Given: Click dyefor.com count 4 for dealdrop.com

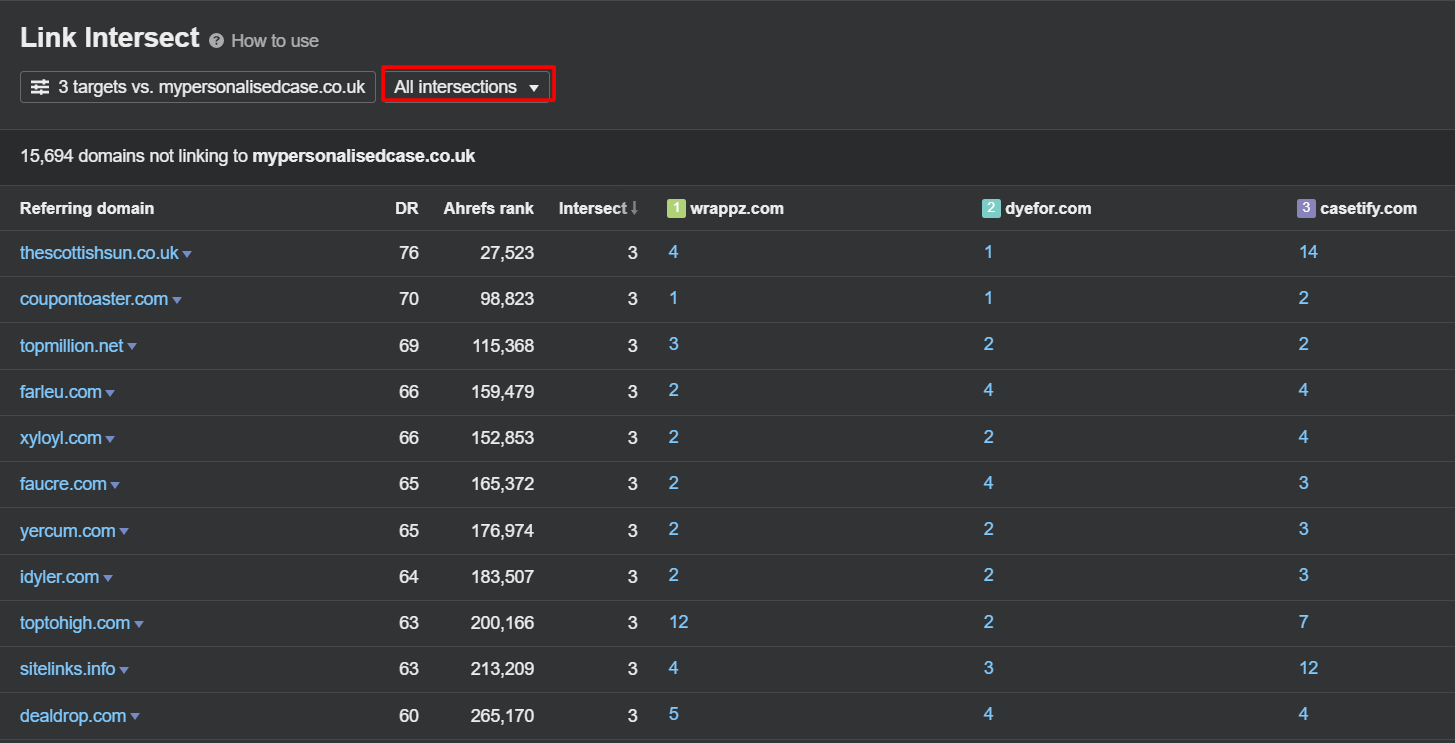Looking at the screenshot, I should (x=988, y=714).
